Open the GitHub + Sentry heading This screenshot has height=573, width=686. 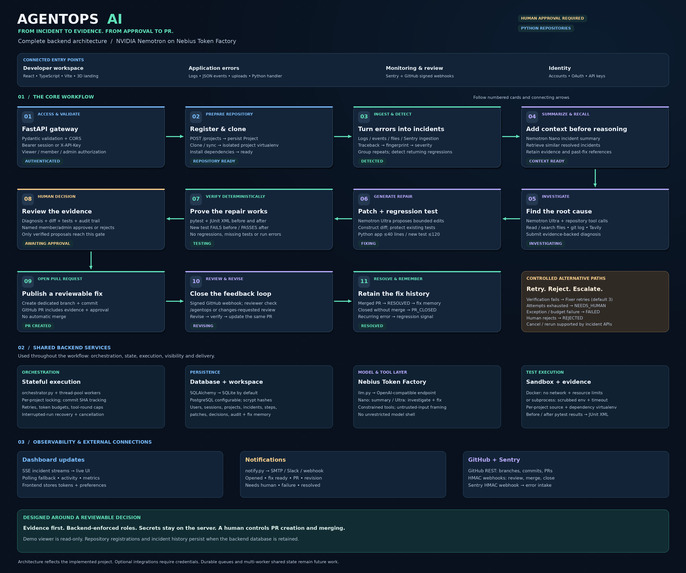click(x=494, y=460)
